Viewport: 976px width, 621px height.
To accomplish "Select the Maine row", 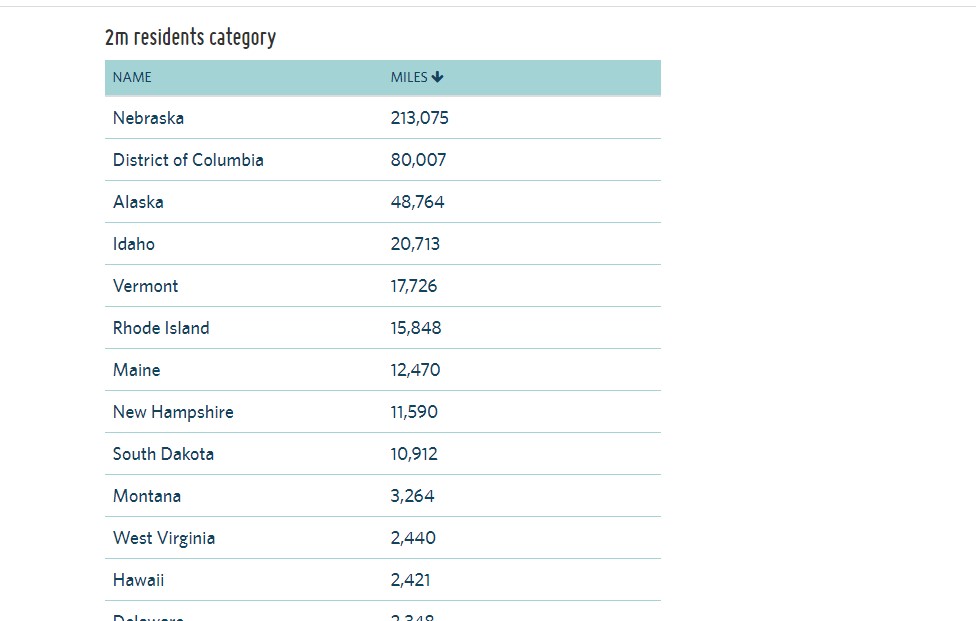I will (383, 370).
